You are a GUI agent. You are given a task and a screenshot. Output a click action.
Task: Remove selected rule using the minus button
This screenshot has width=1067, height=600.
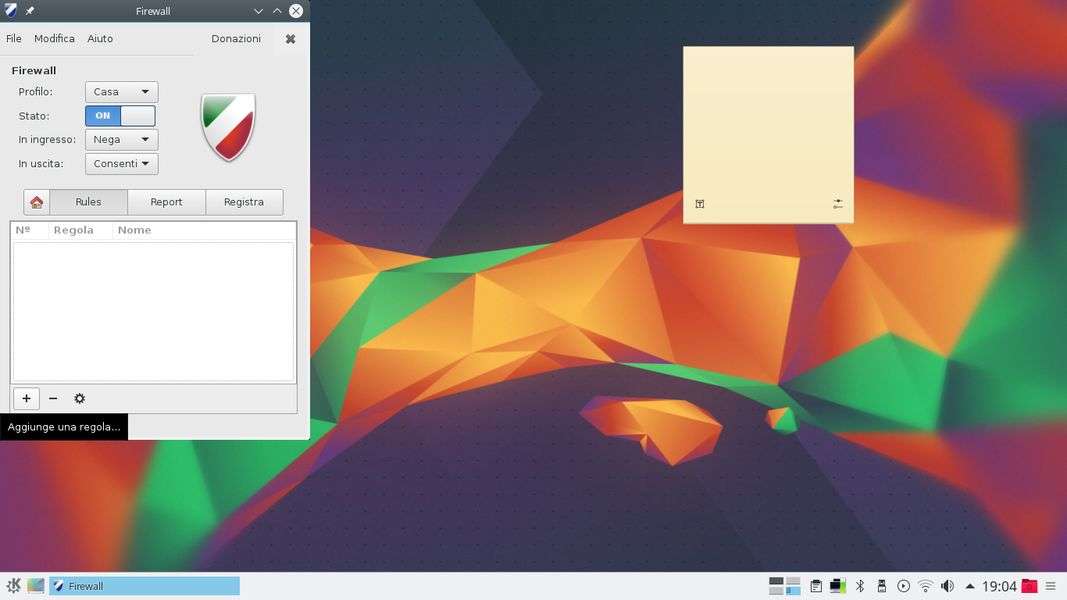pos(53,399)
